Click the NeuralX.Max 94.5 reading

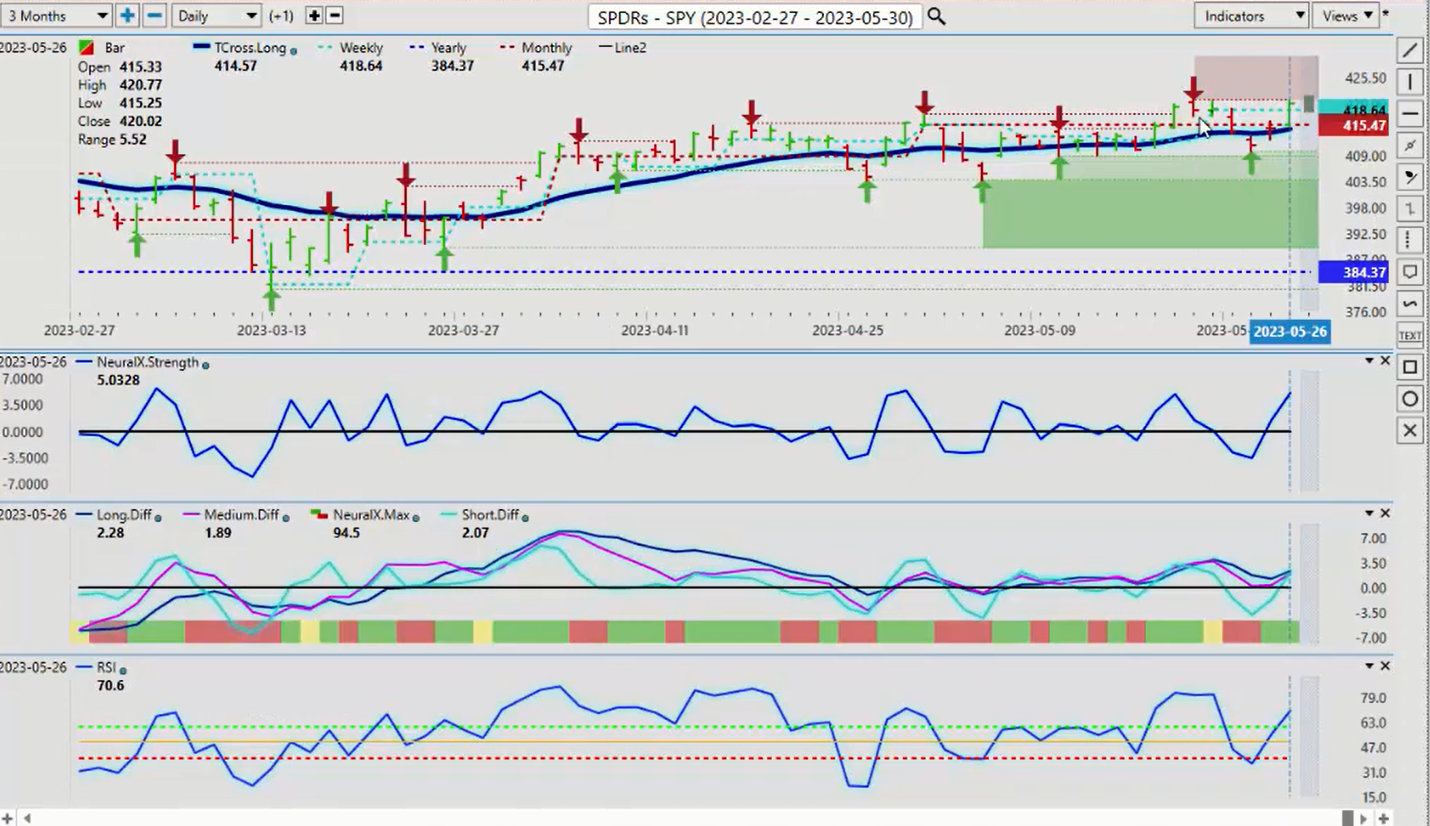(346, 533)
